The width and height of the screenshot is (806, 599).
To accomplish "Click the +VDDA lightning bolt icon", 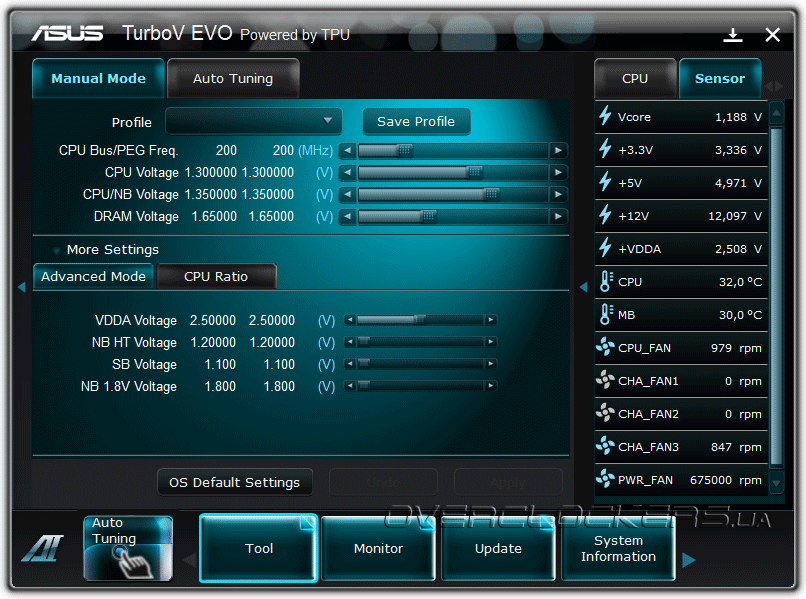I will tap(606, 247).
